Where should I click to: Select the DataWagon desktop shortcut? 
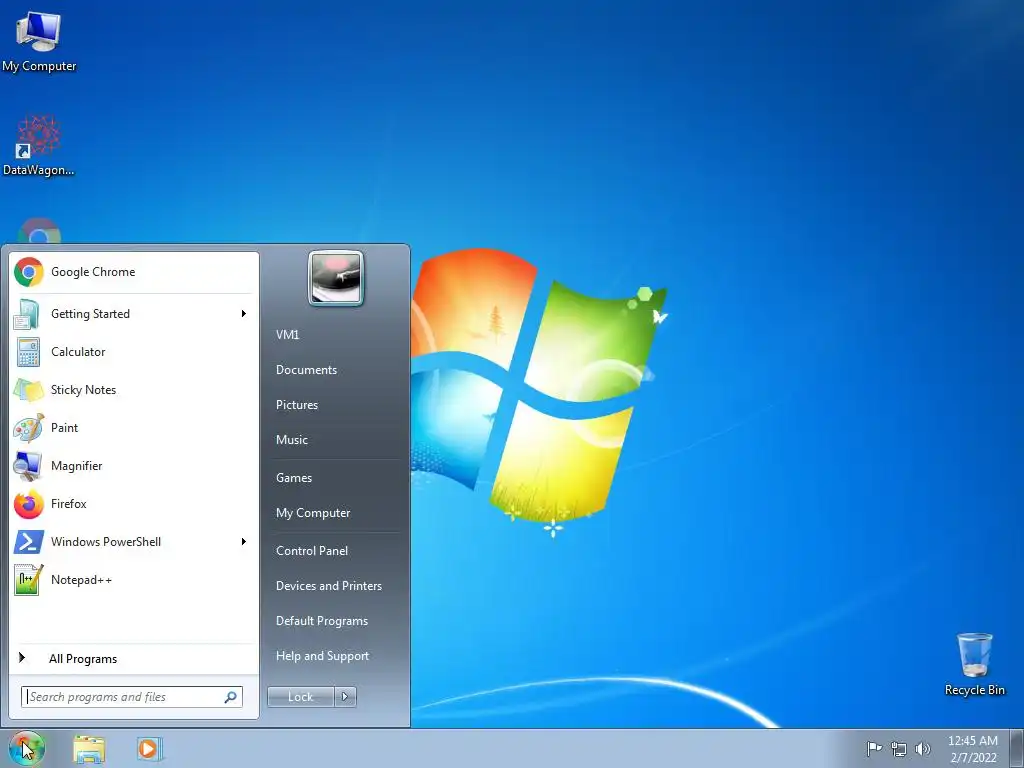point(39,146)
